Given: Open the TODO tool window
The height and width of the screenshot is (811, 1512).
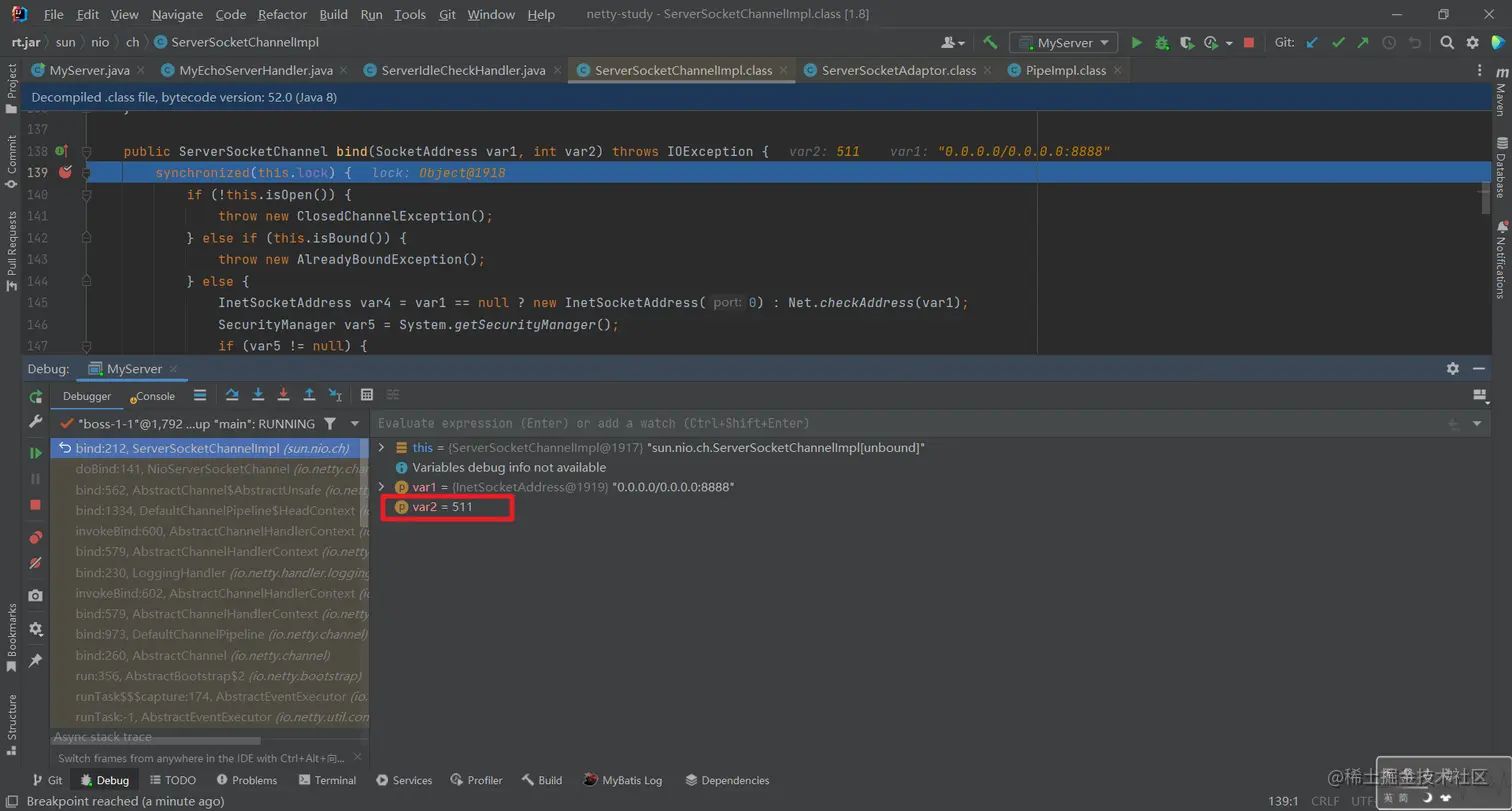Looking at the screenshot, I should coord(173,780).
